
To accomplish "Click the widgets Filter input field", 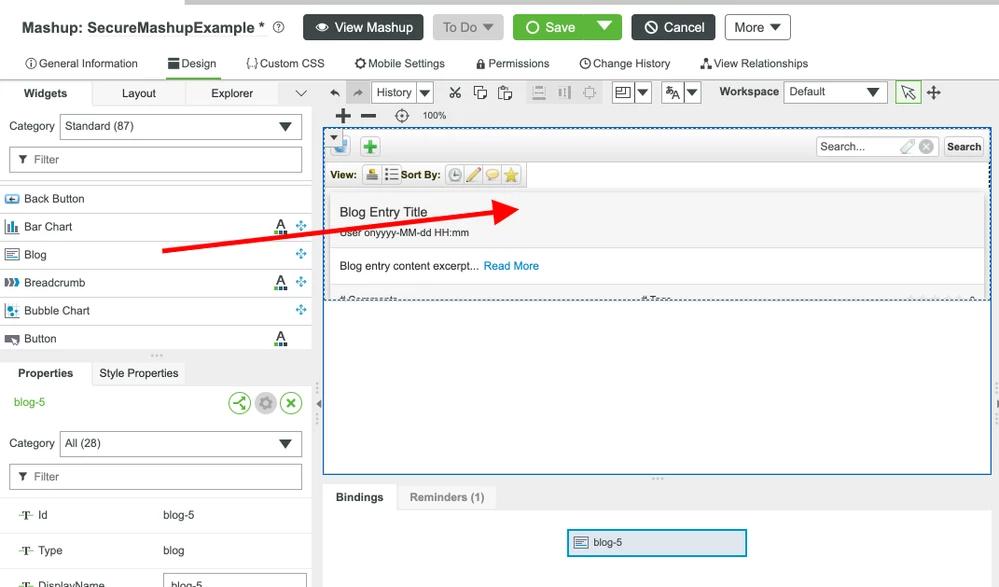I will [x=155, y=159].
